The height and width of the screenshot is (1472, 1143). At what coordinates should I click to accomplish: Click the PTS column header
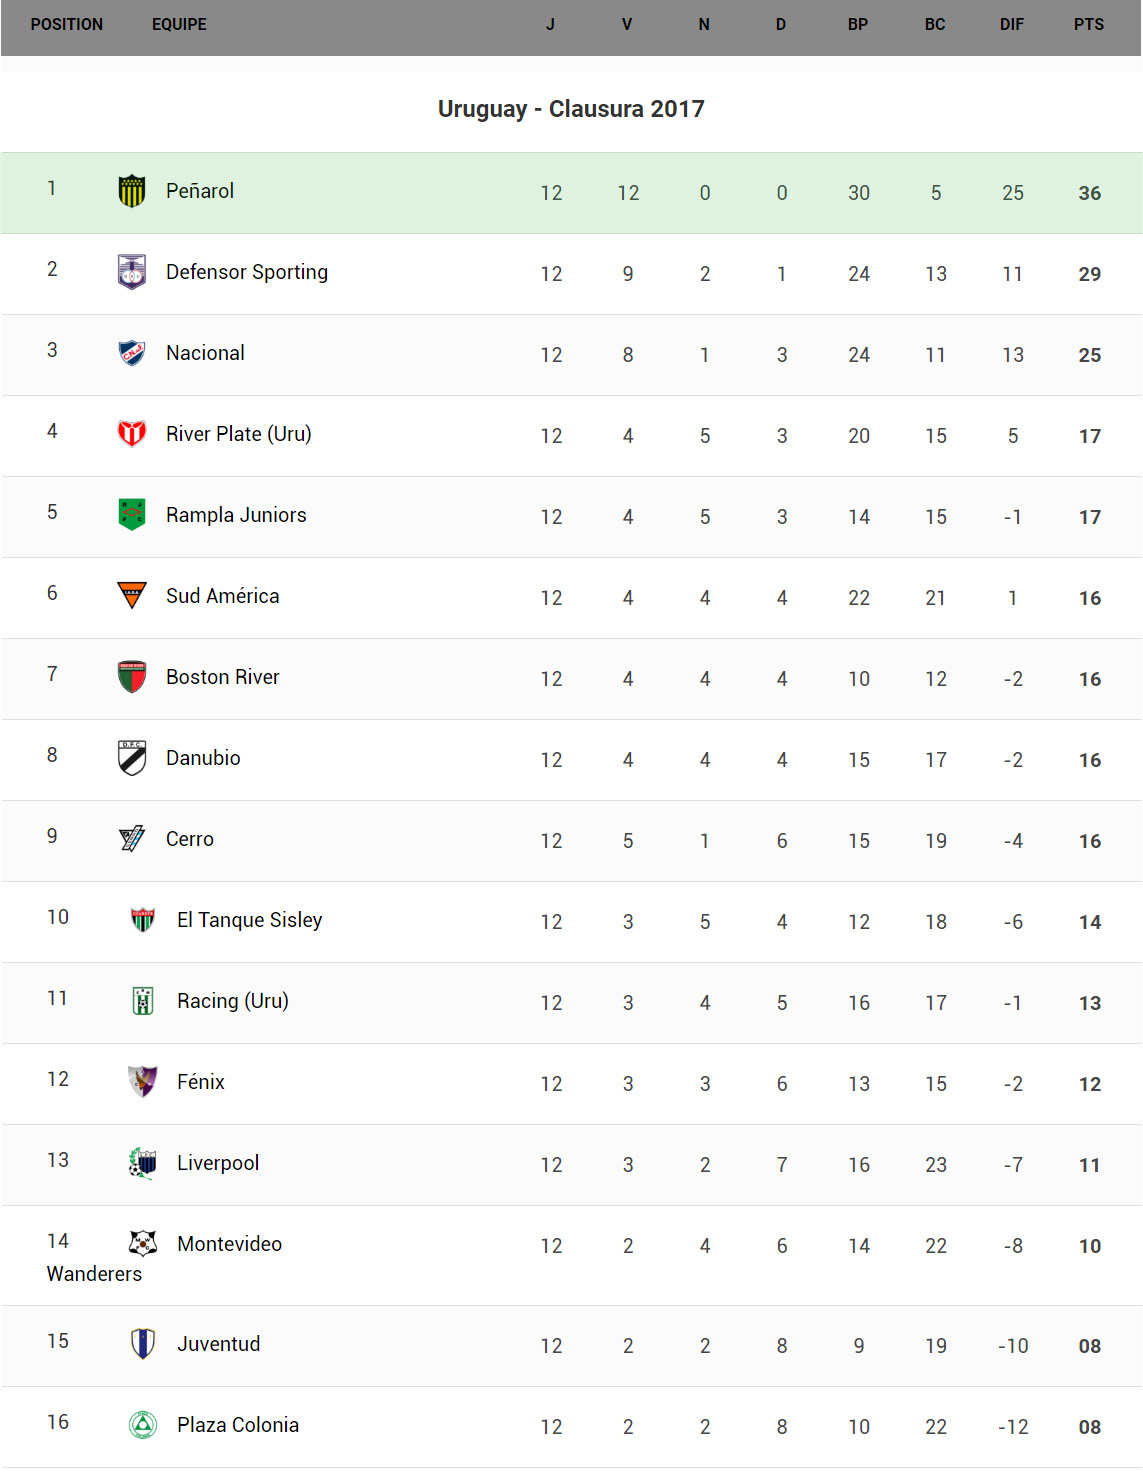[x=1089, y=25]
